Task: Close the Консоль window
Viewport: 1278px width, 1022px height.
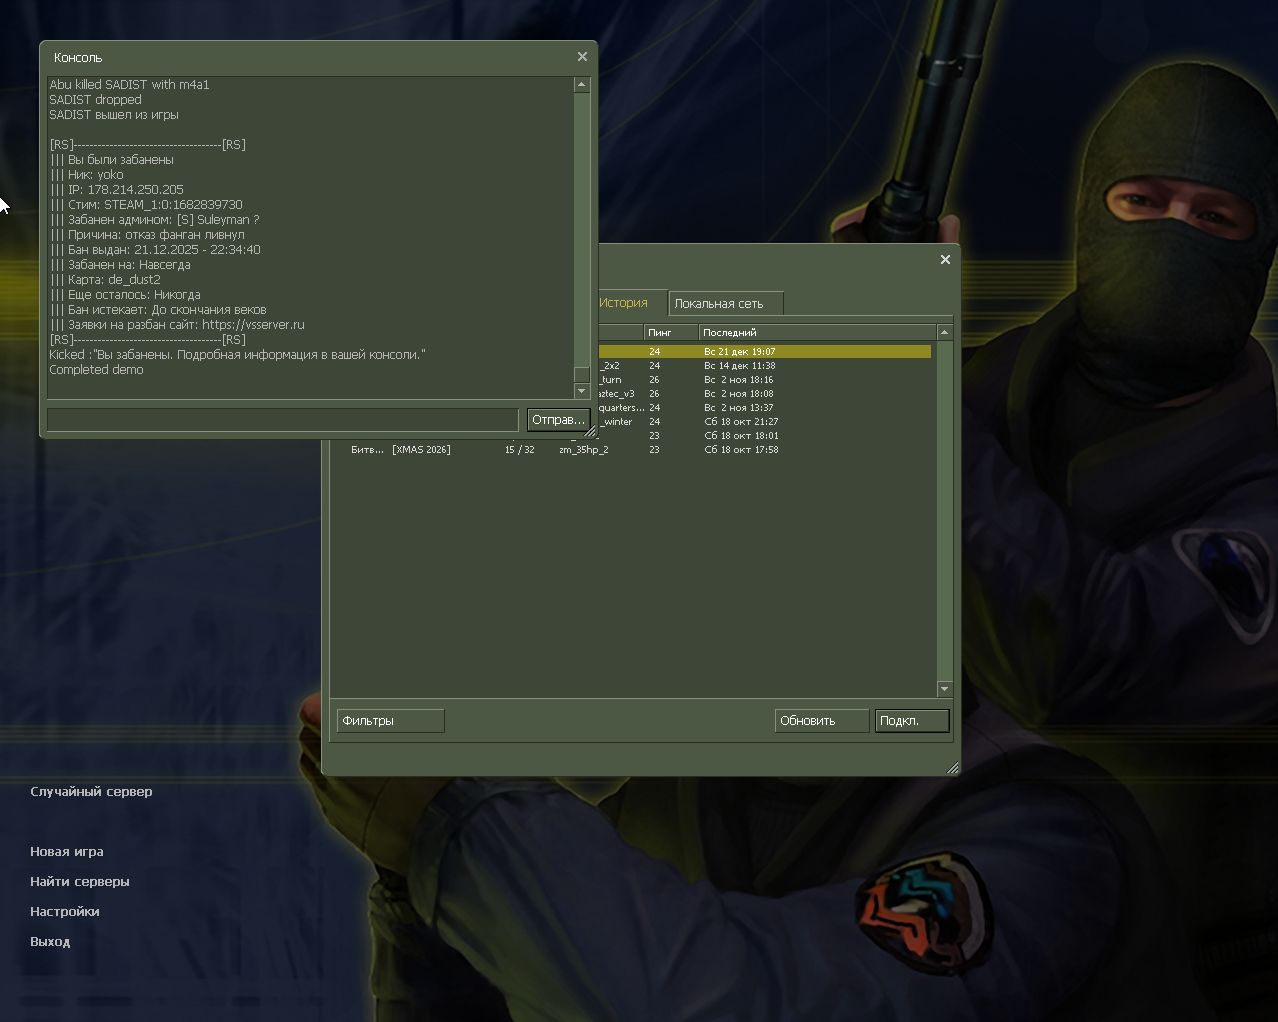Action: click(582, 57)
